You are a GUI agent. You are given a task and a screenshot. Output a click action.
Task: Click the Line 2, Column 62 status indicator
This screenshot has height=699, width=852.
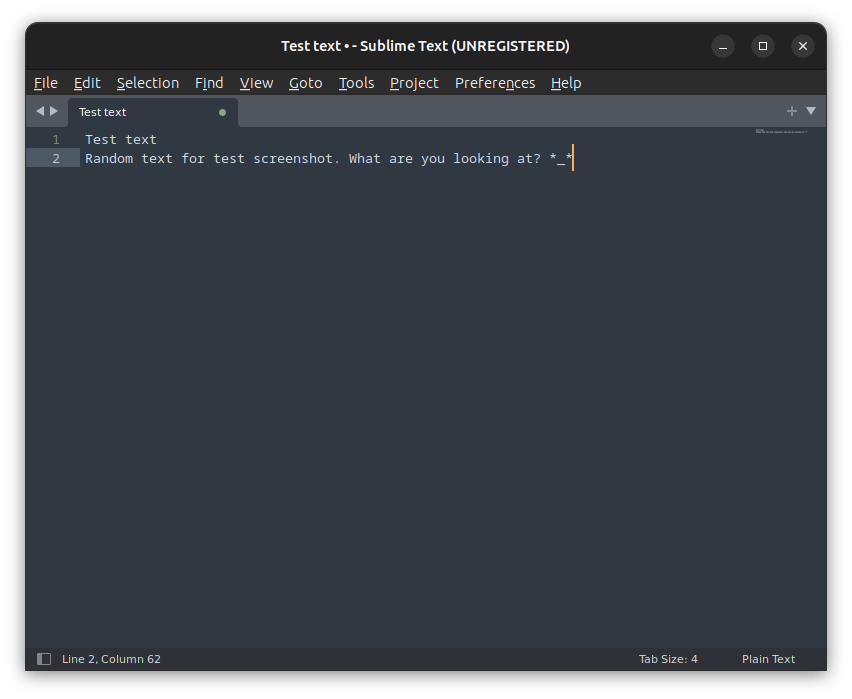point(110,658)
